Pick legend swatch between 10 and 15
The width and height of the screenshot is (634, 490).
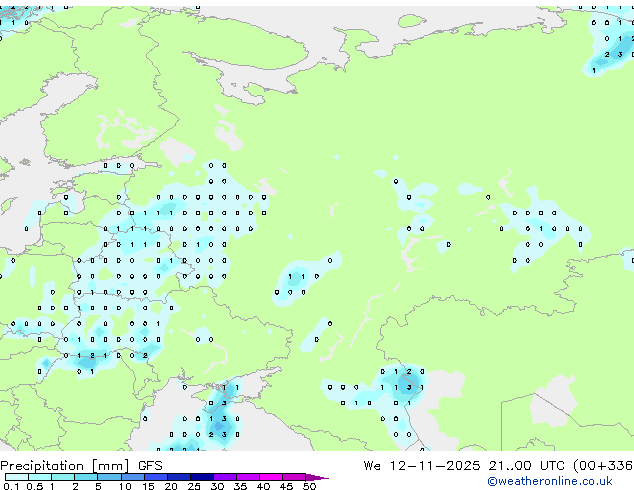coord(133,477)
